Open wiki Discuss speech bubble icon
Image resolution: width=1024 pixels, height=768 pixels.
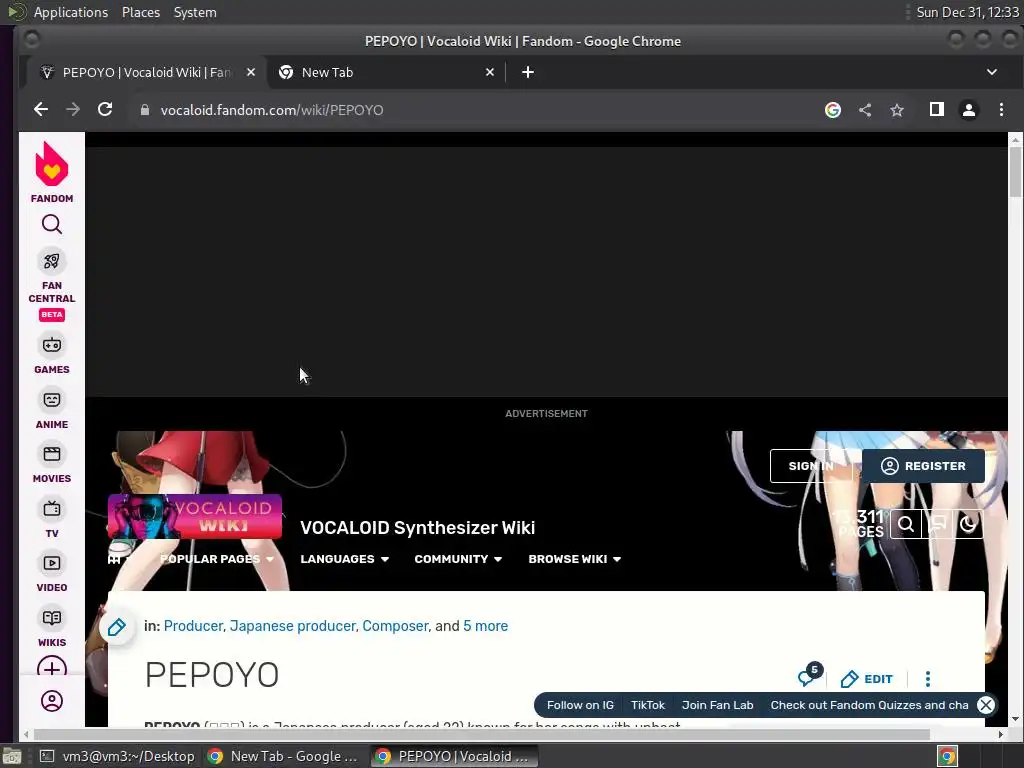coord(937,524)
